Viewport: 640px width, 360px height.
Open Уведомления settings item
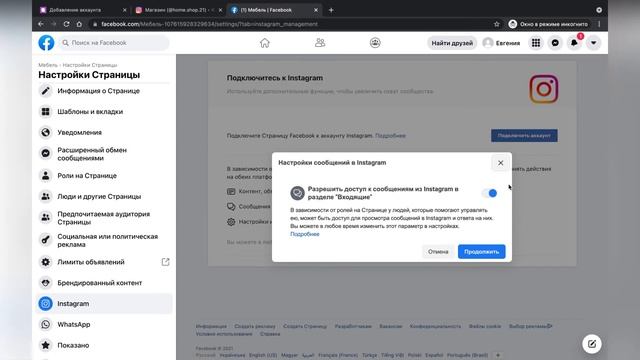coord(104,132)
